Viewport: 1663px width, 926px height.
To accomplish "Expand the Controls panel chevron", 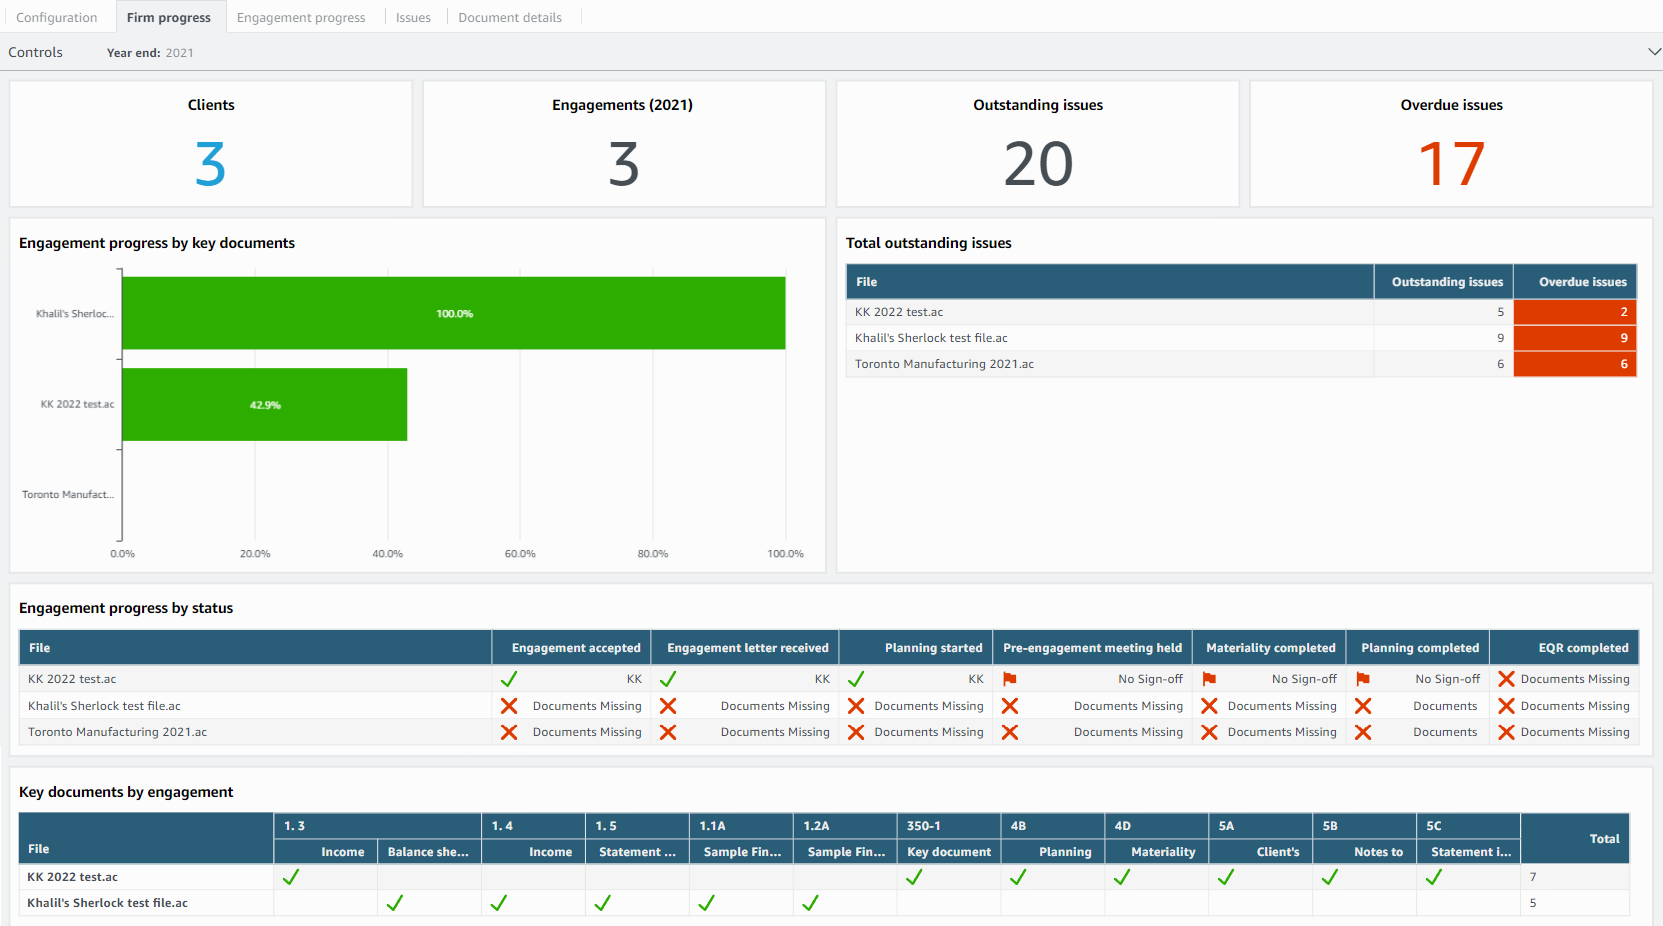I will pos(1654,52).
